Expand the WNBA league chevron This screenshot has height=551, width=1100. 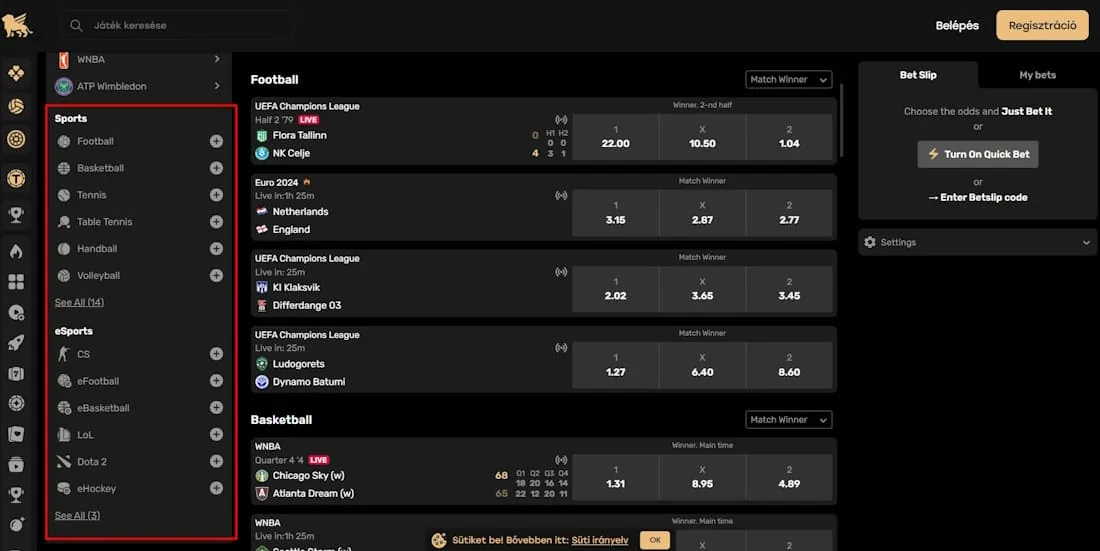pyautogui.click(x=217, y=60)
